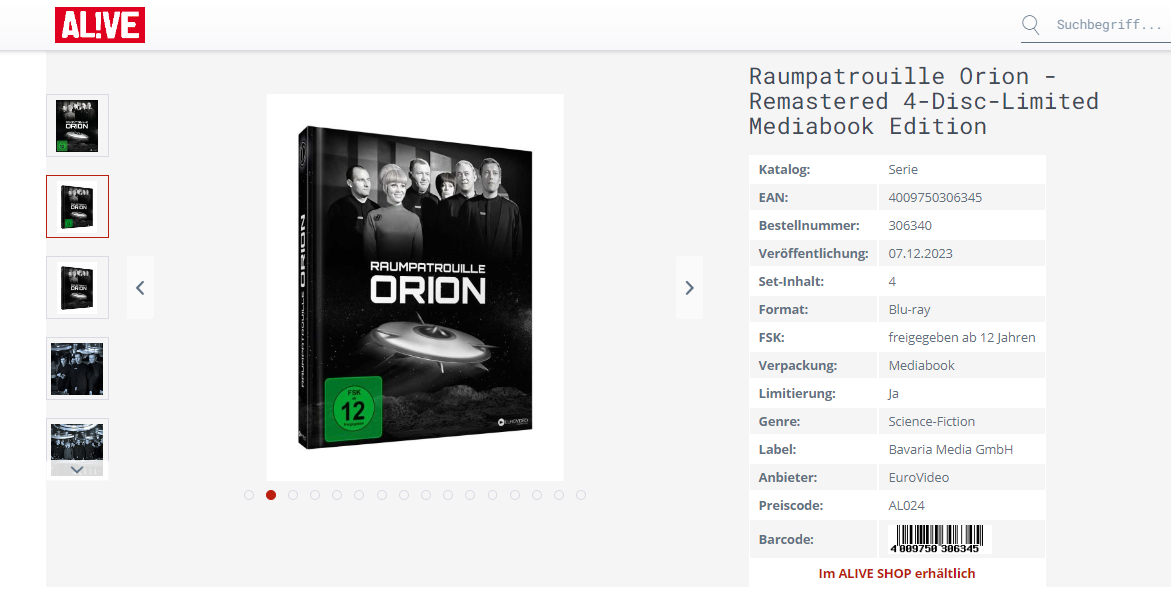Go to the previous product image arrow
Viewport: 1171px width, 592px height.
(140, 287)
